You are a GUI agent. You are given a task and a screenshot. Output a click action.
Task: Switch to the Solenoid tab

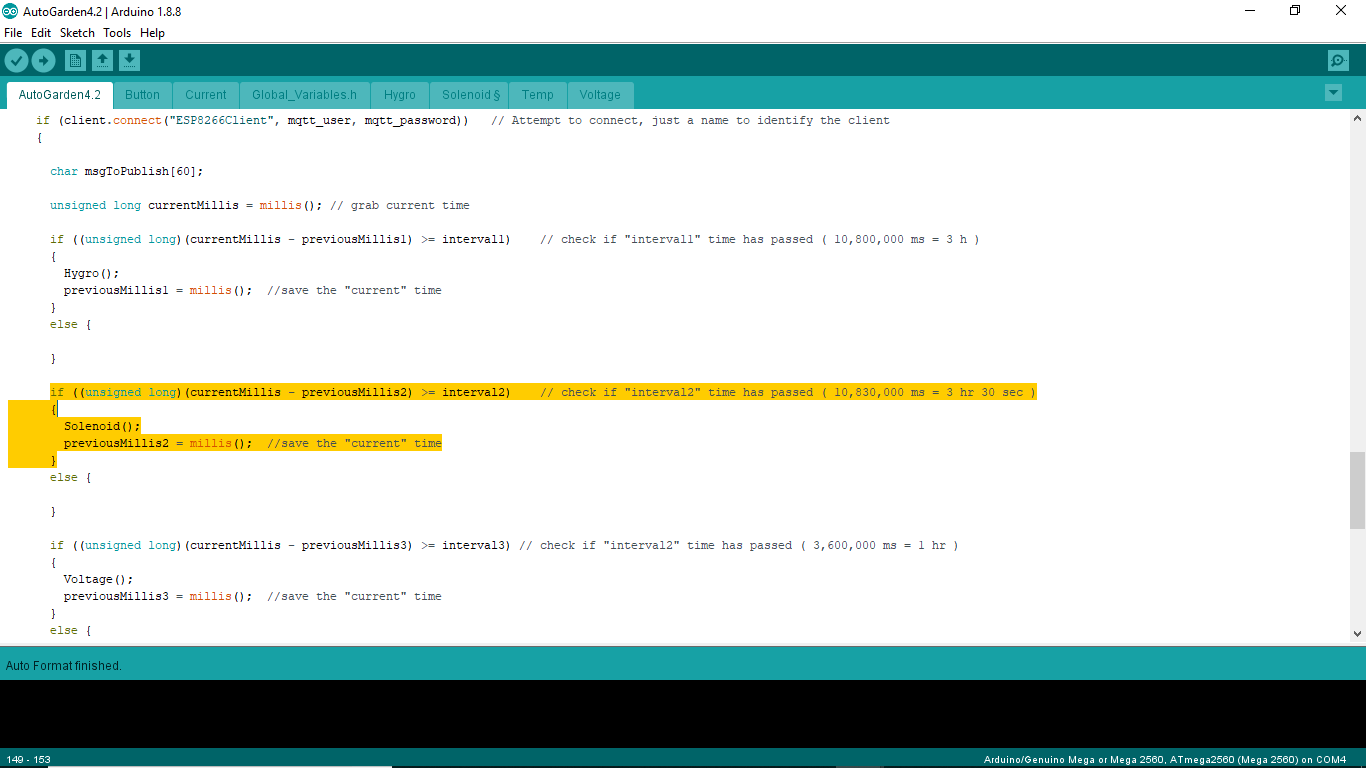point(468,94)
